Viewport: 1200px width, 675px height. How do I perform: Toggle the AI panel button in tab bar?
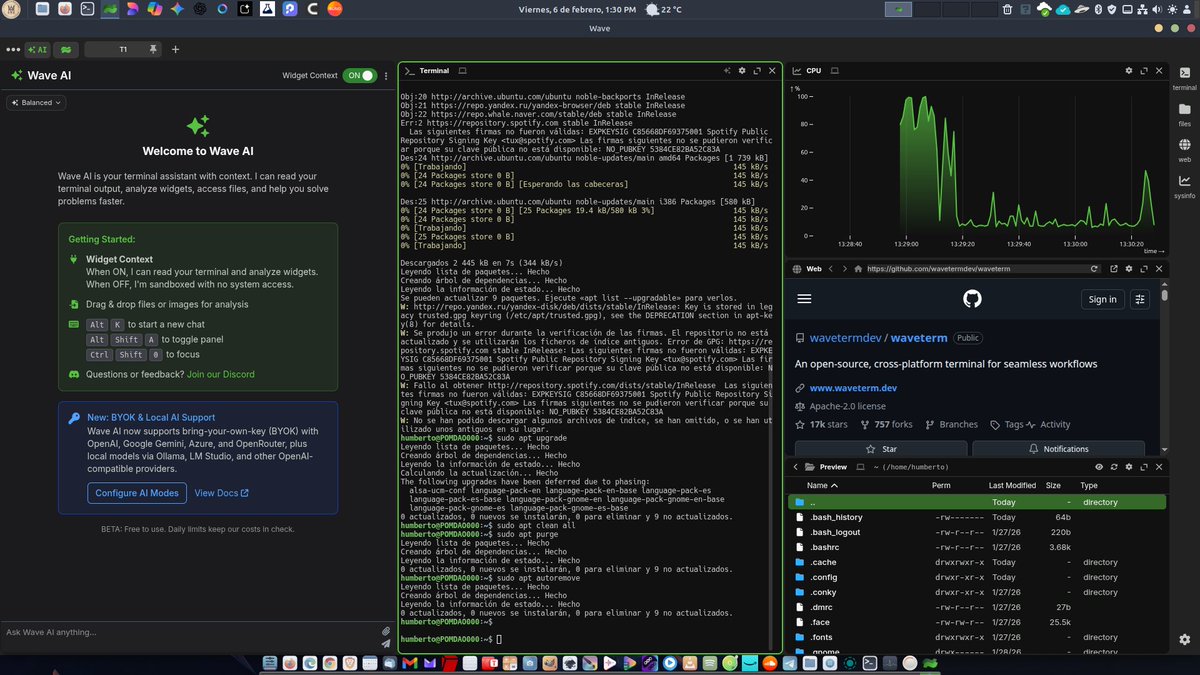(37, 49)
